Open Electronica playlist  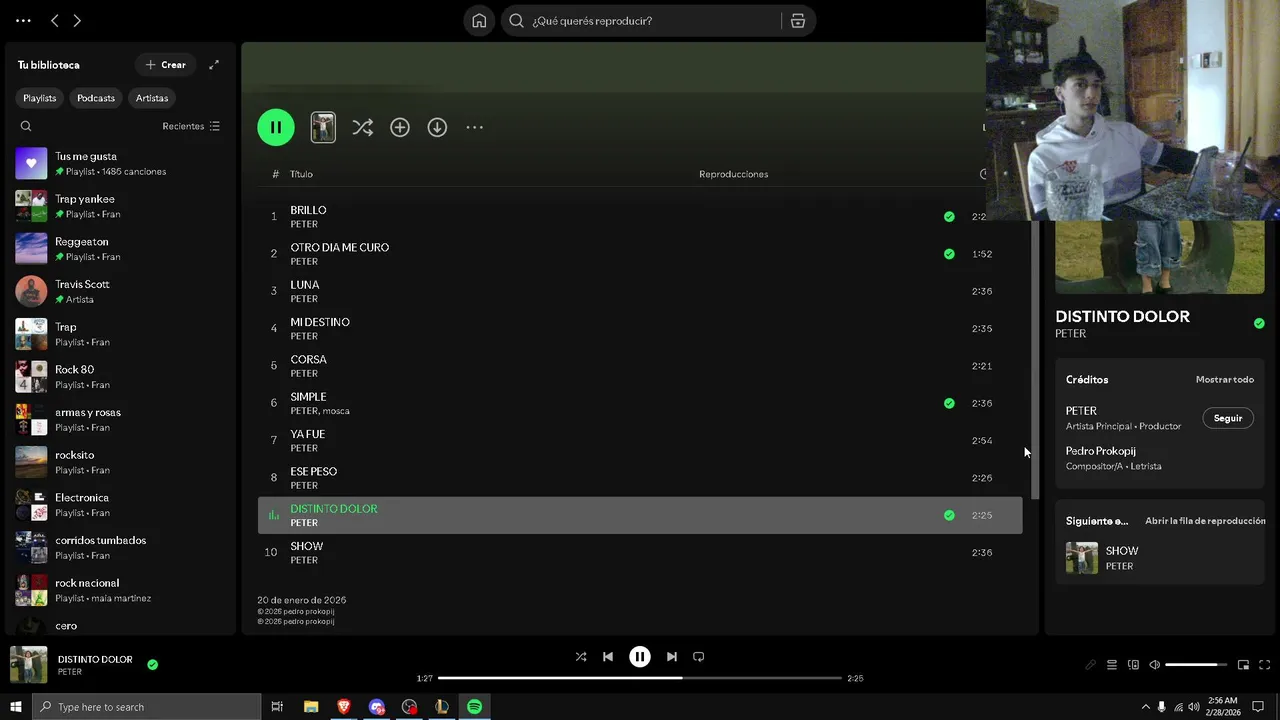(x=120, y=505)
